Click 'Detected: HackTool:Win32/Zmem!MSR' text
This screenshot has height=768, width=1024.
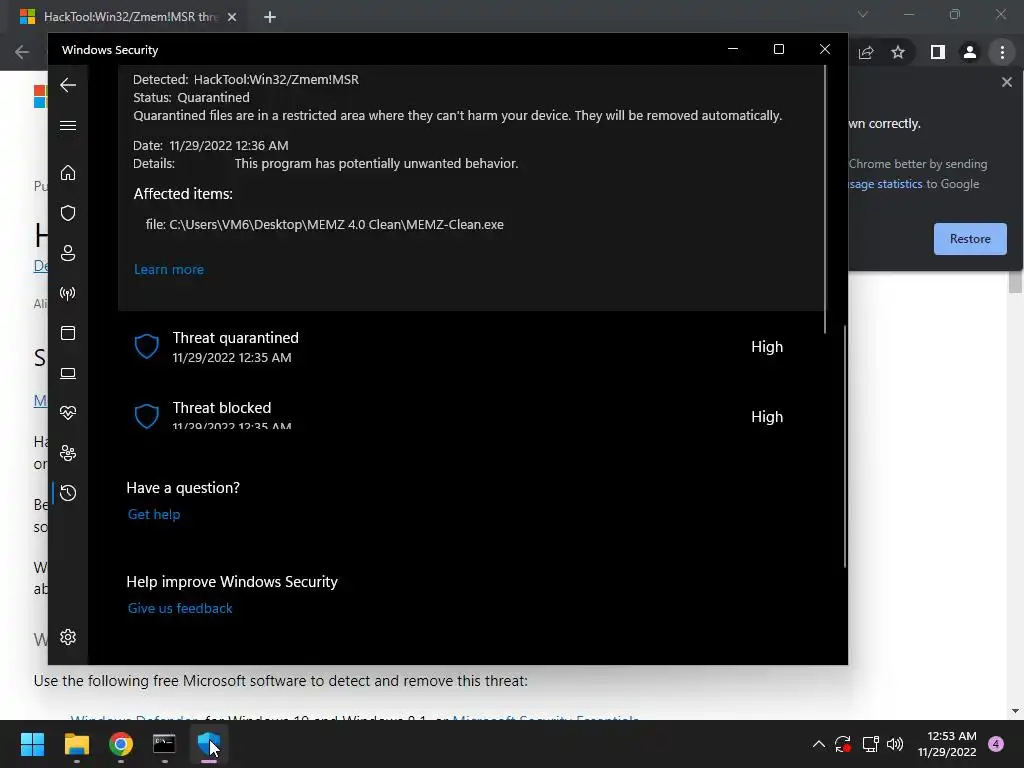246,80
